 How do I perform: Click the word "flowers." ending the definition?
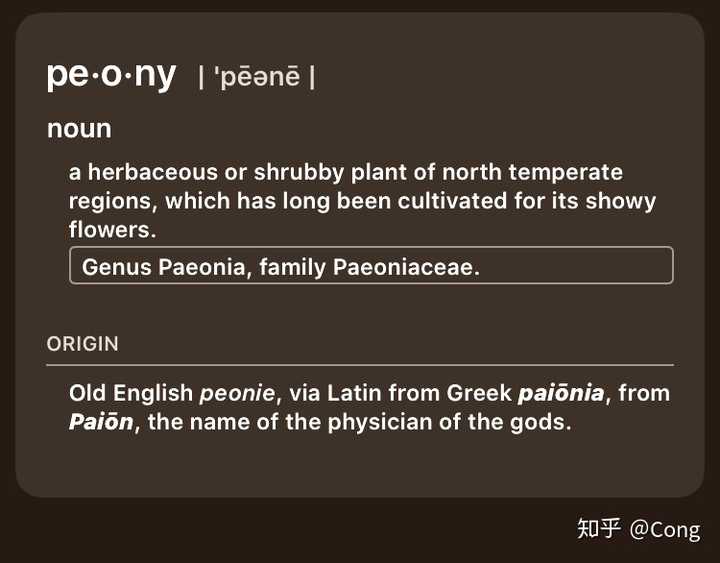click(x=113, y=231)
